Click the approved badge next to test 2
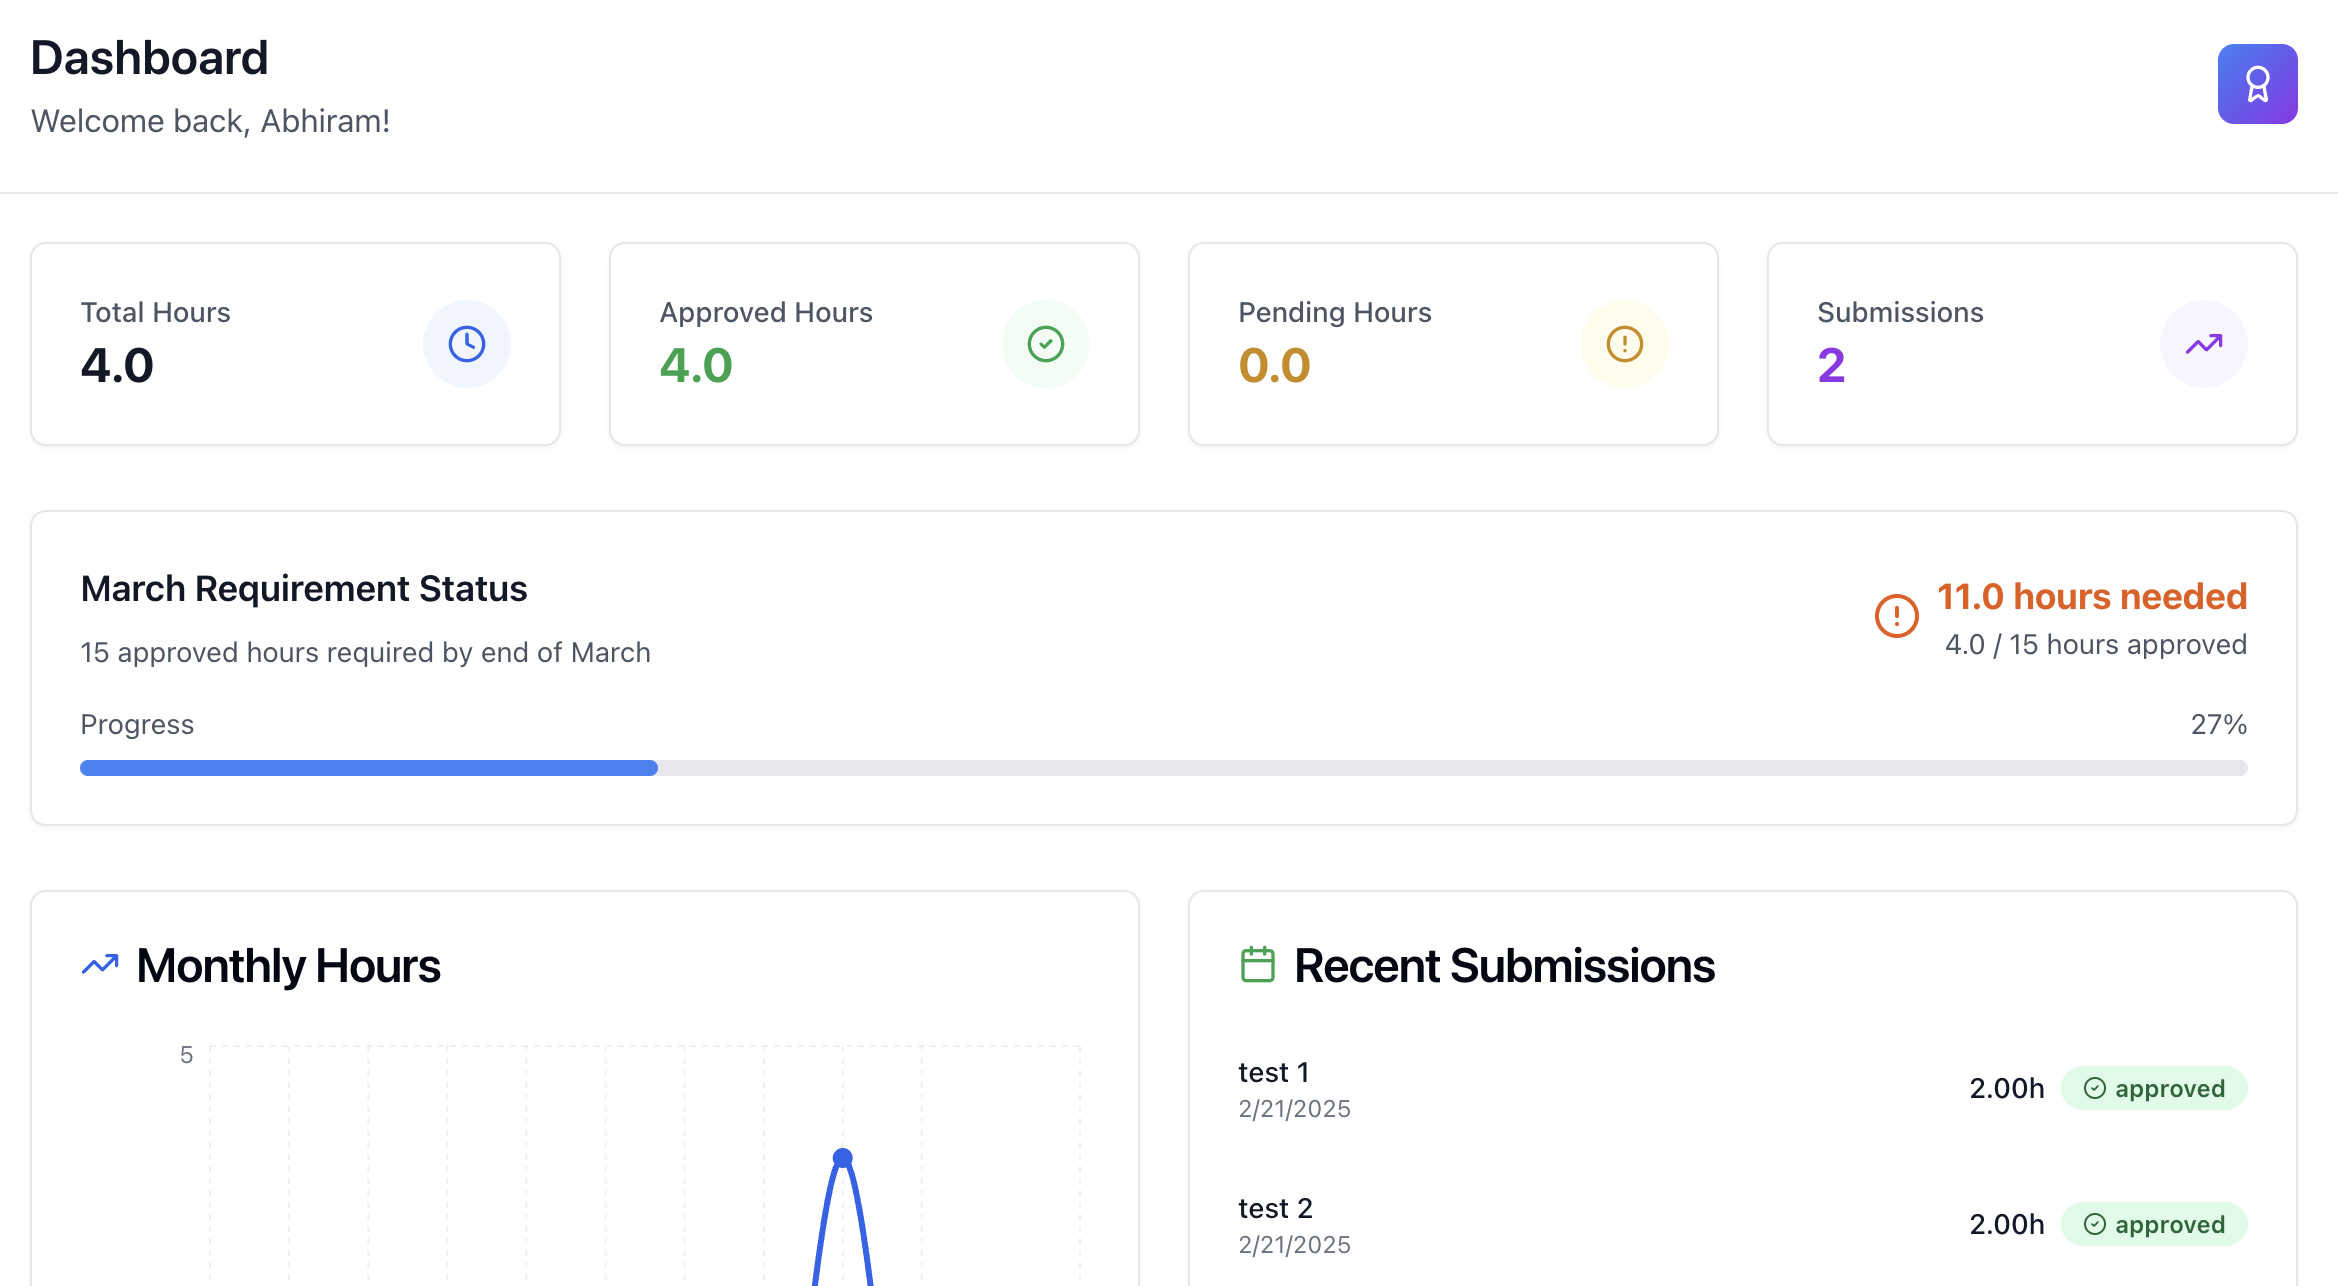The height and width of the screenshot is (1286, 2338). click(x=2154, y=1223)
